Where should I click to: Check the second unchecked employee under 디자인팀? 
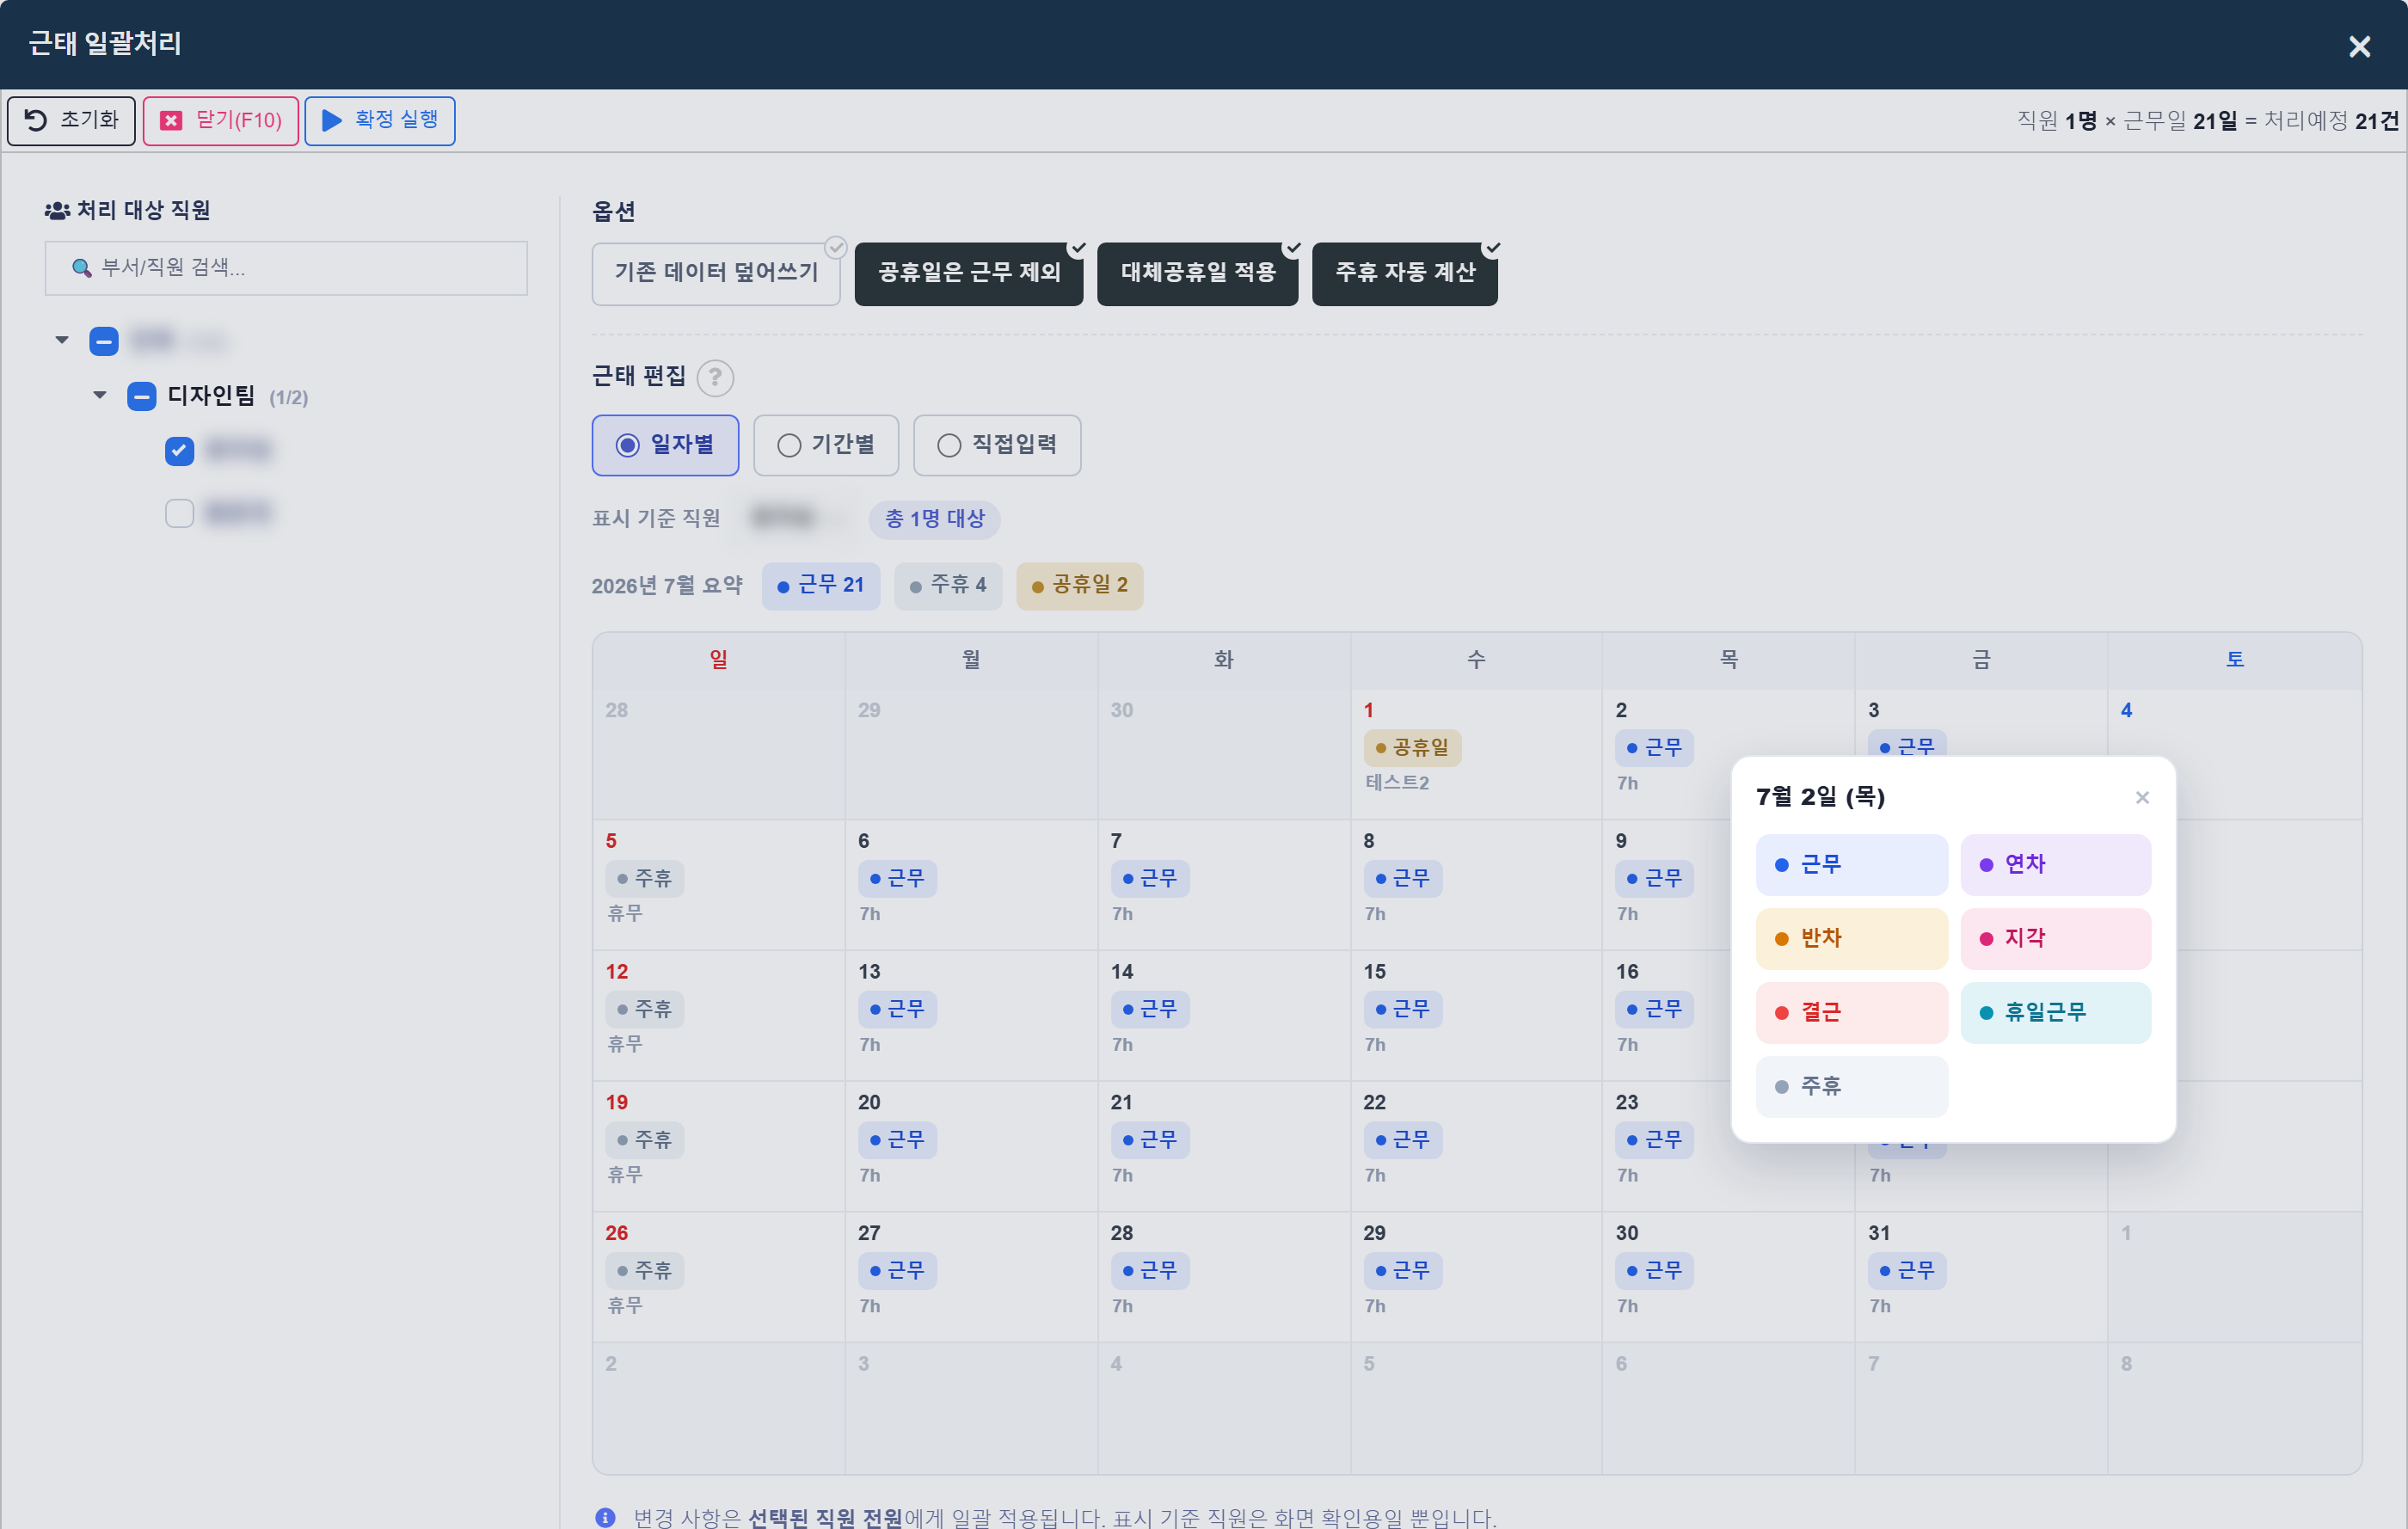[179, 513]
